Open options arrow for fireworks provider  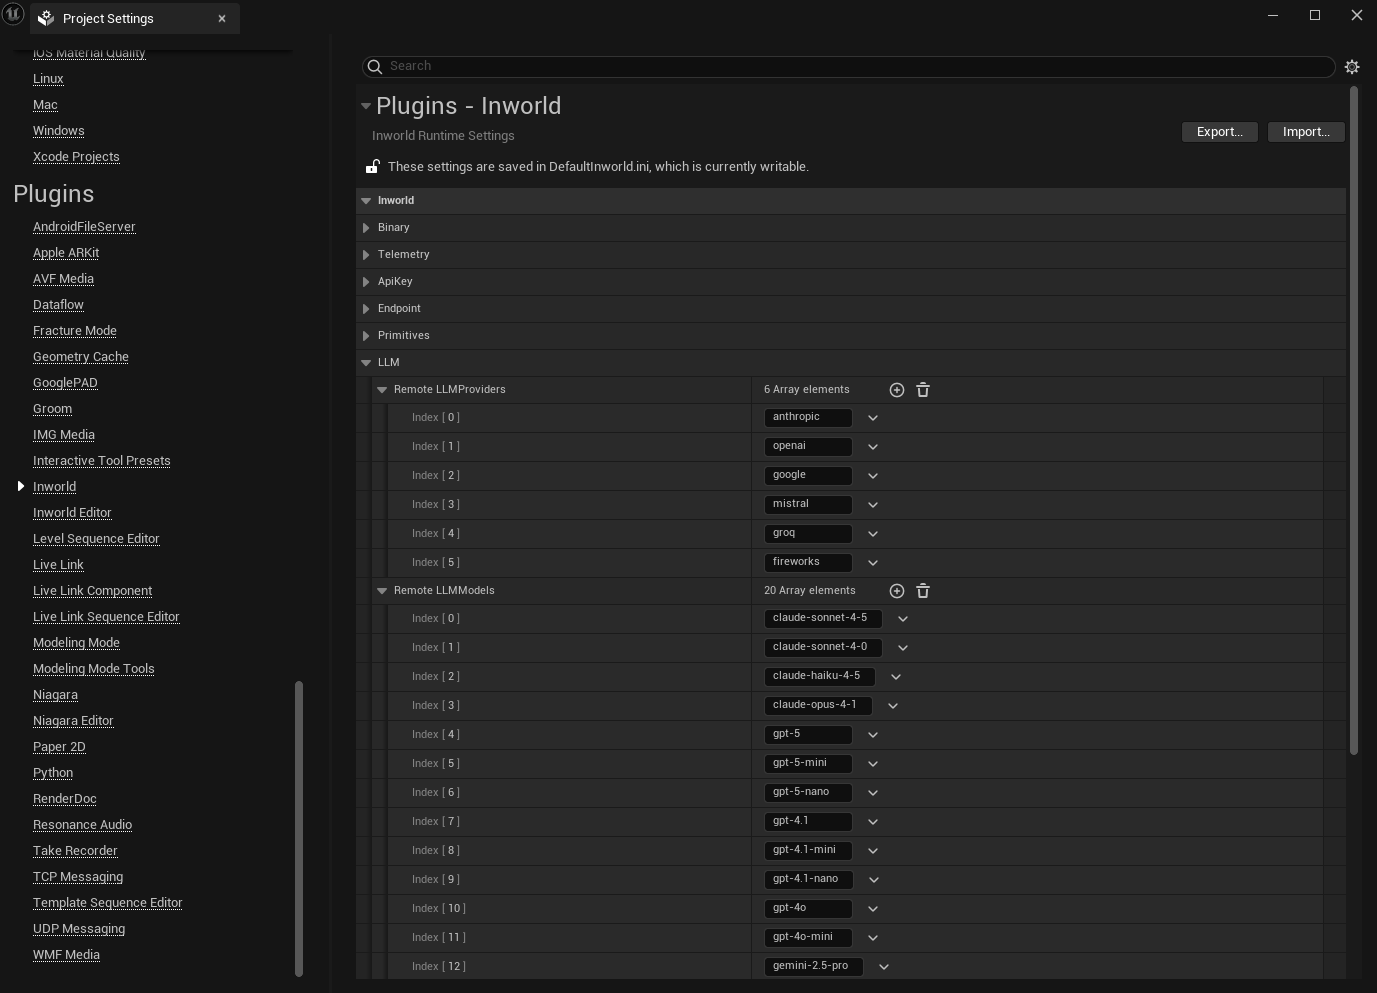873,563
